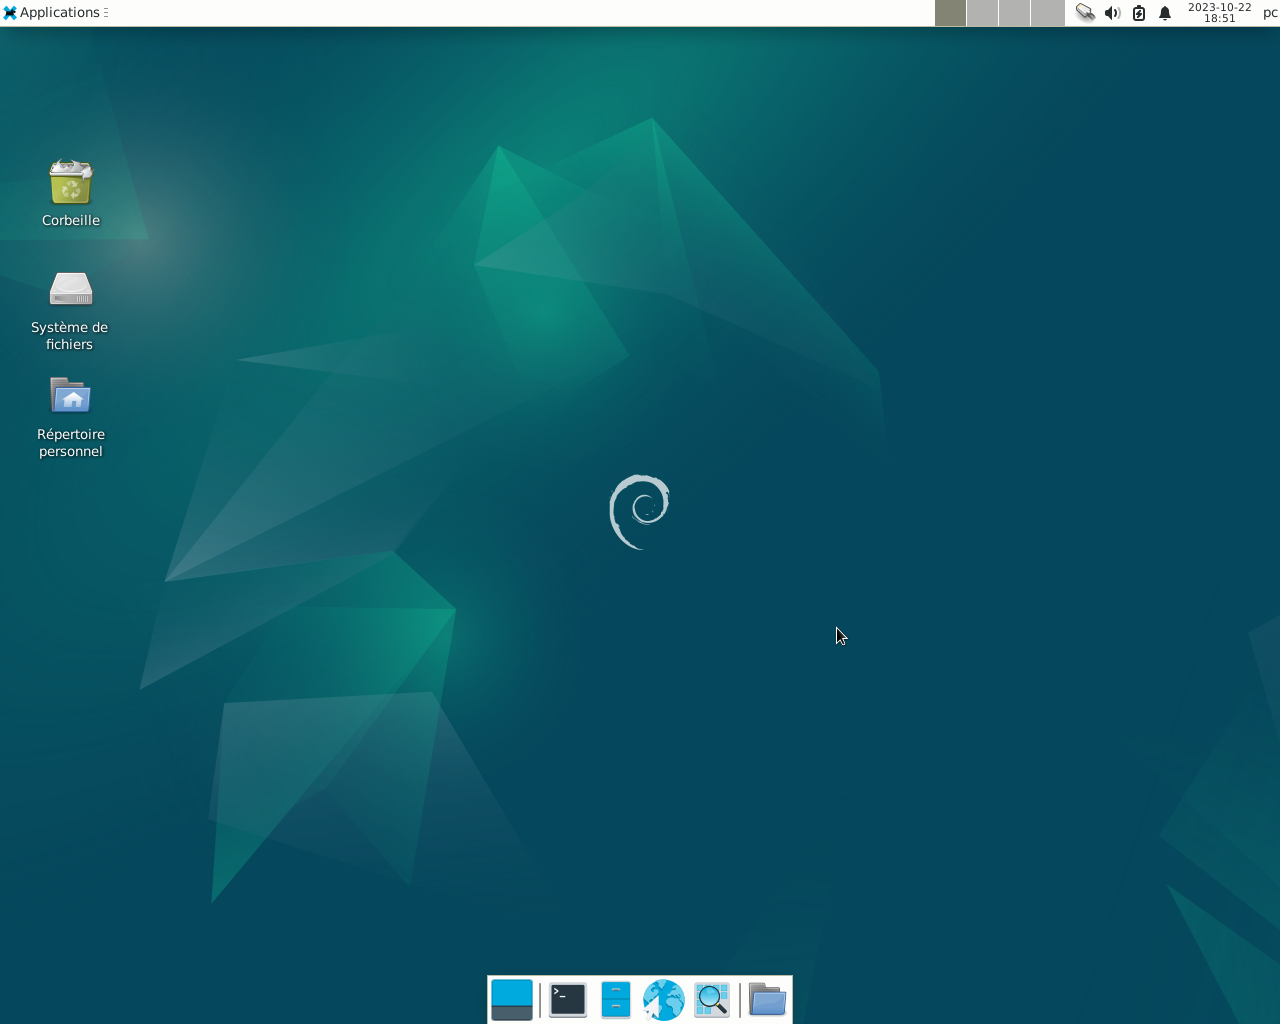Click the Show Desktop dock icon
The image size is (1280, 1024).
pyautogui.click(x=512, y=1000)
